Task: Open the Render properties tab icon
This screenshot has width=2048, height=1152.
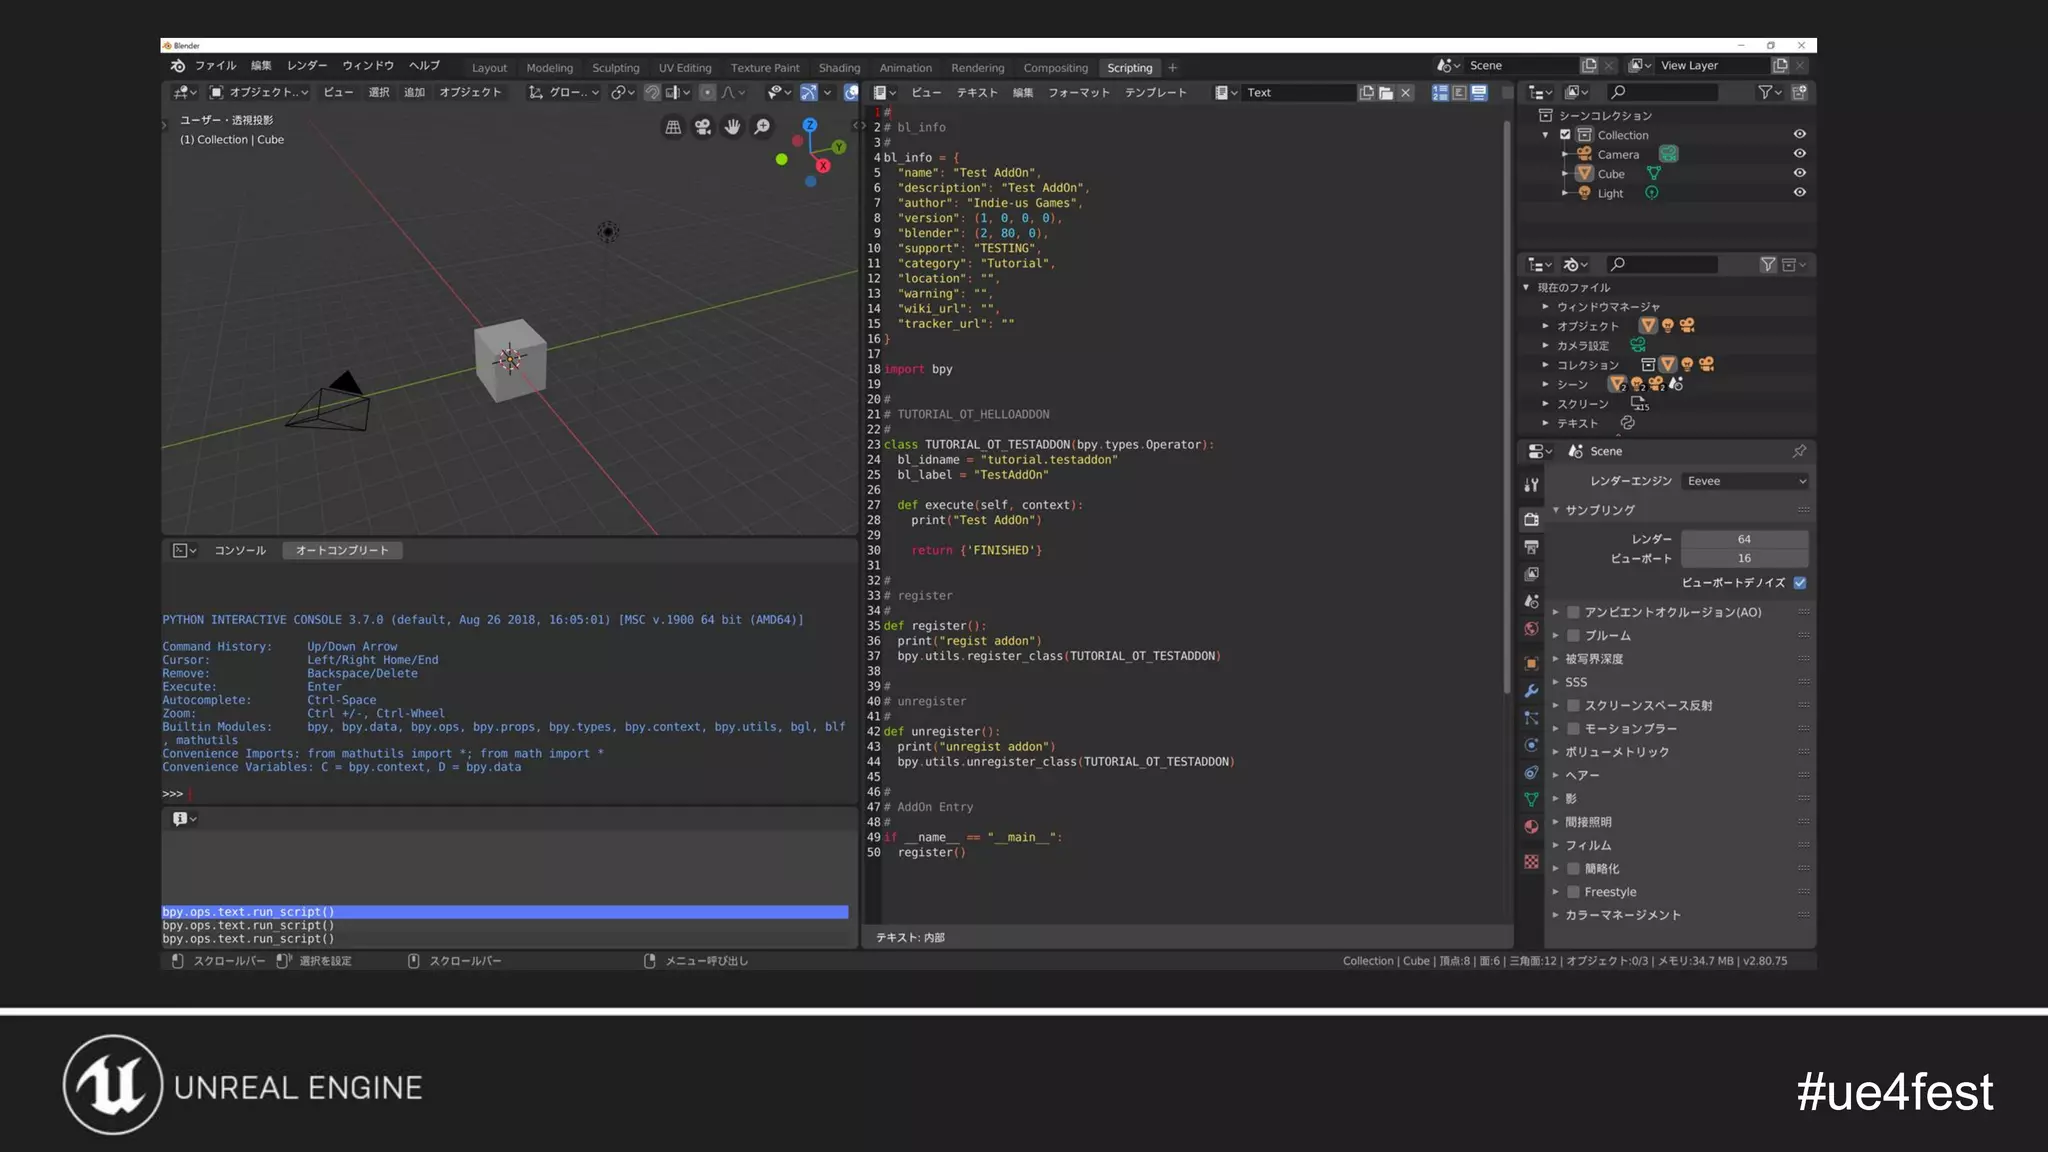Action: click(x=1531, y=519)
